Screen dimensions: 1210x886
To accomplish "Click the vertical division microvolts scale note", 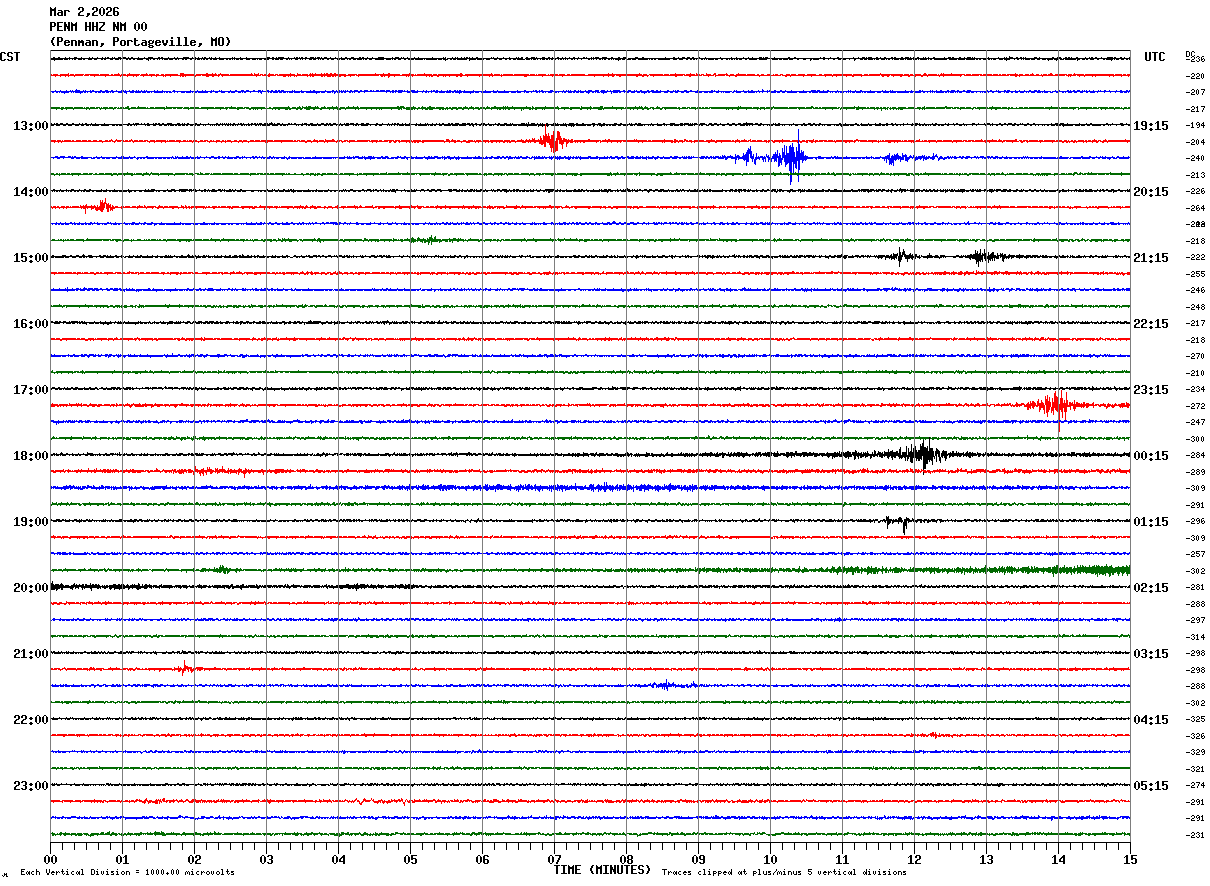I will pyautogui.click(x=127, y=873).
